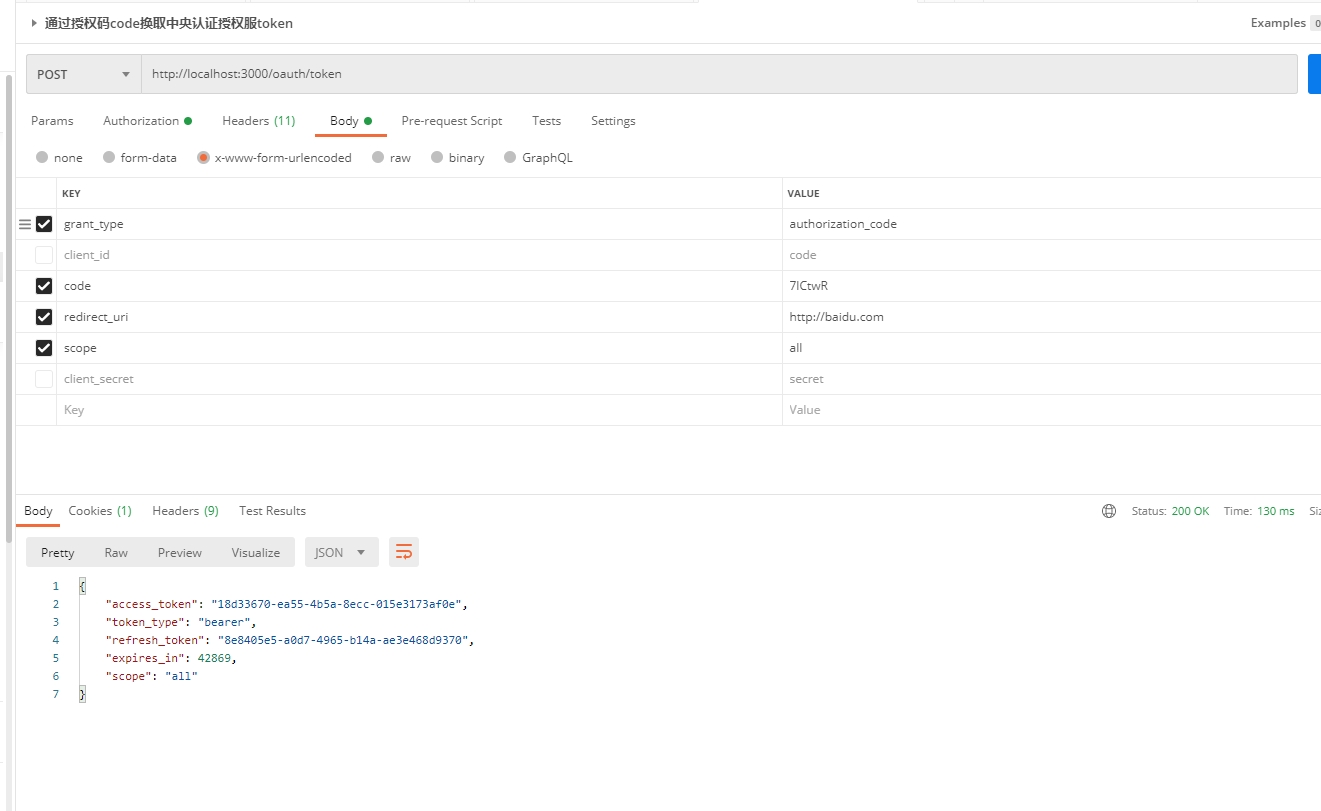Expand the request title disclosure triangle
1321x811 pixels.
[x=34, y=23]
